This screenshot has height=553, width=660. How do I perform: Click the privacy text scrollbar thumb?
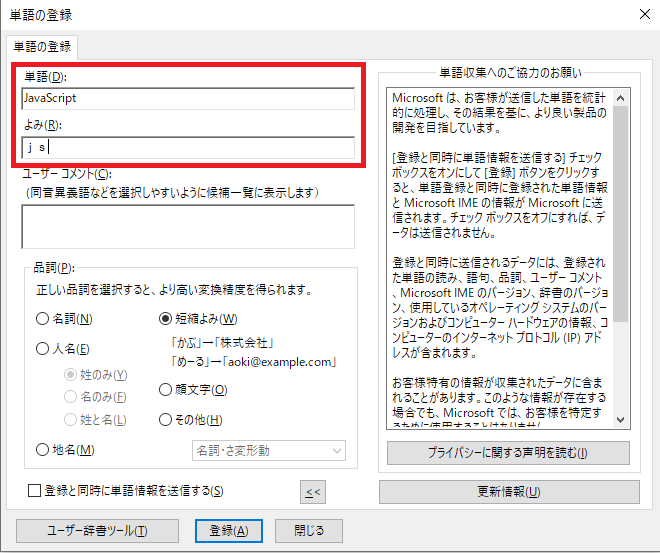[620, 214]
